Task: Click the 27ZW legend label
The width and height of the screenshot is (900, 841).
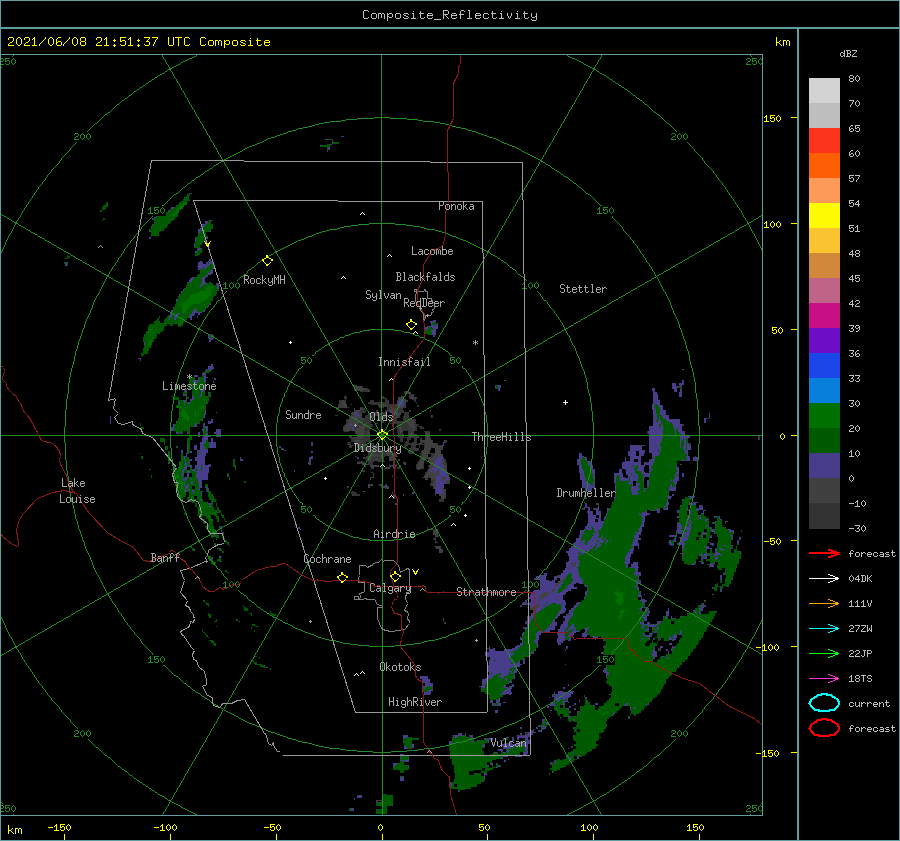Action: [x=860, y=629]
